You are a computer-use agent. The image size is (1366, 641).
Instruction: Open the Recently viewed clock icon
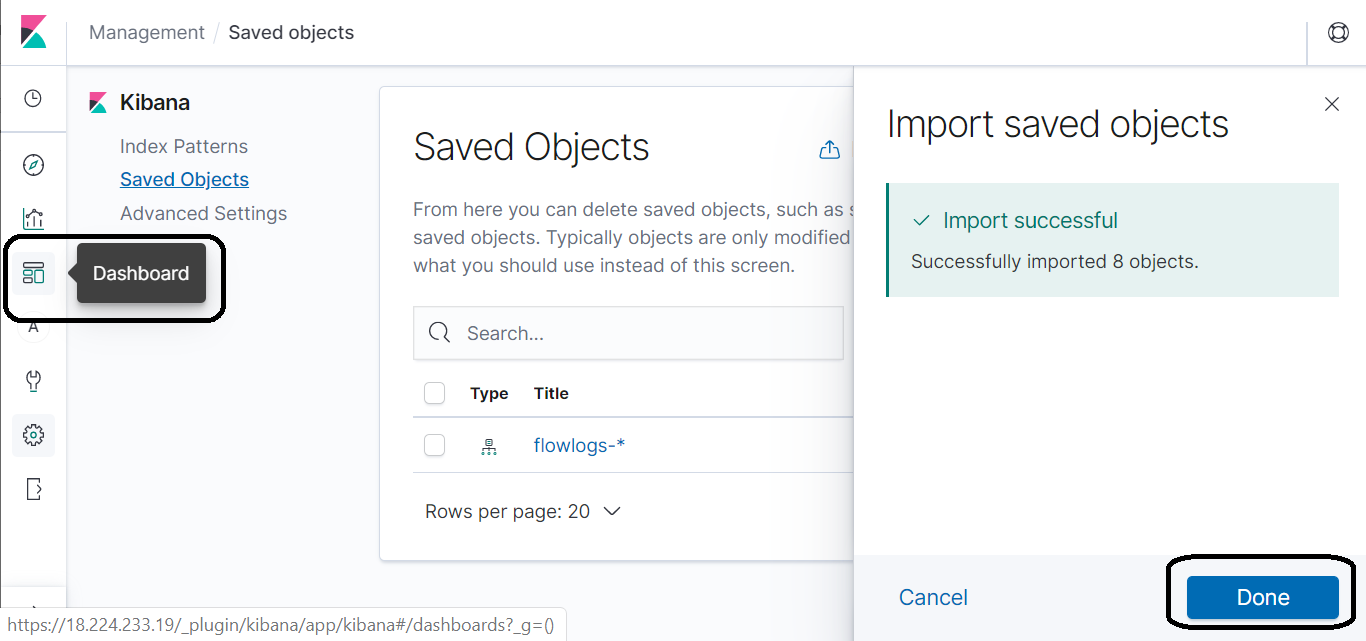click(x=33, y=98)
